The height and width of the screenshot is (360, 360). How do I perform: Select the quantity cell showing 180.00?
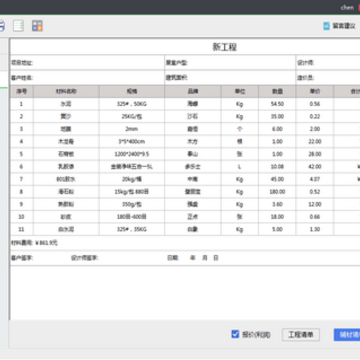(x=277, y=192)
